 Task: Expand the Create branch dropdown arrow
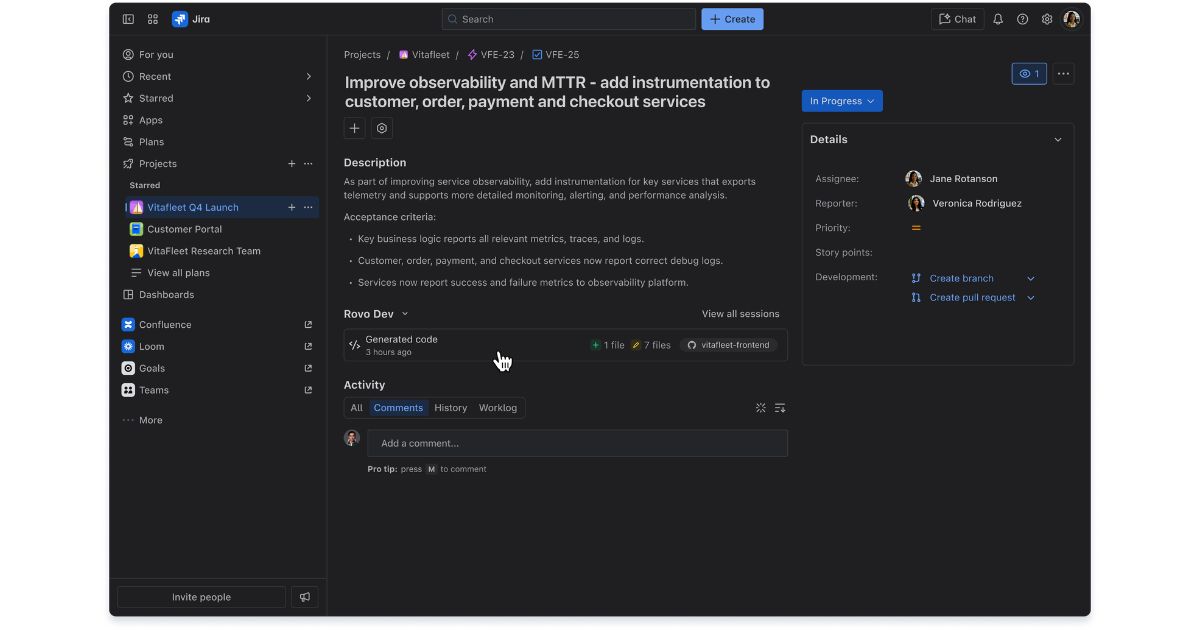tap(1031, 278)
